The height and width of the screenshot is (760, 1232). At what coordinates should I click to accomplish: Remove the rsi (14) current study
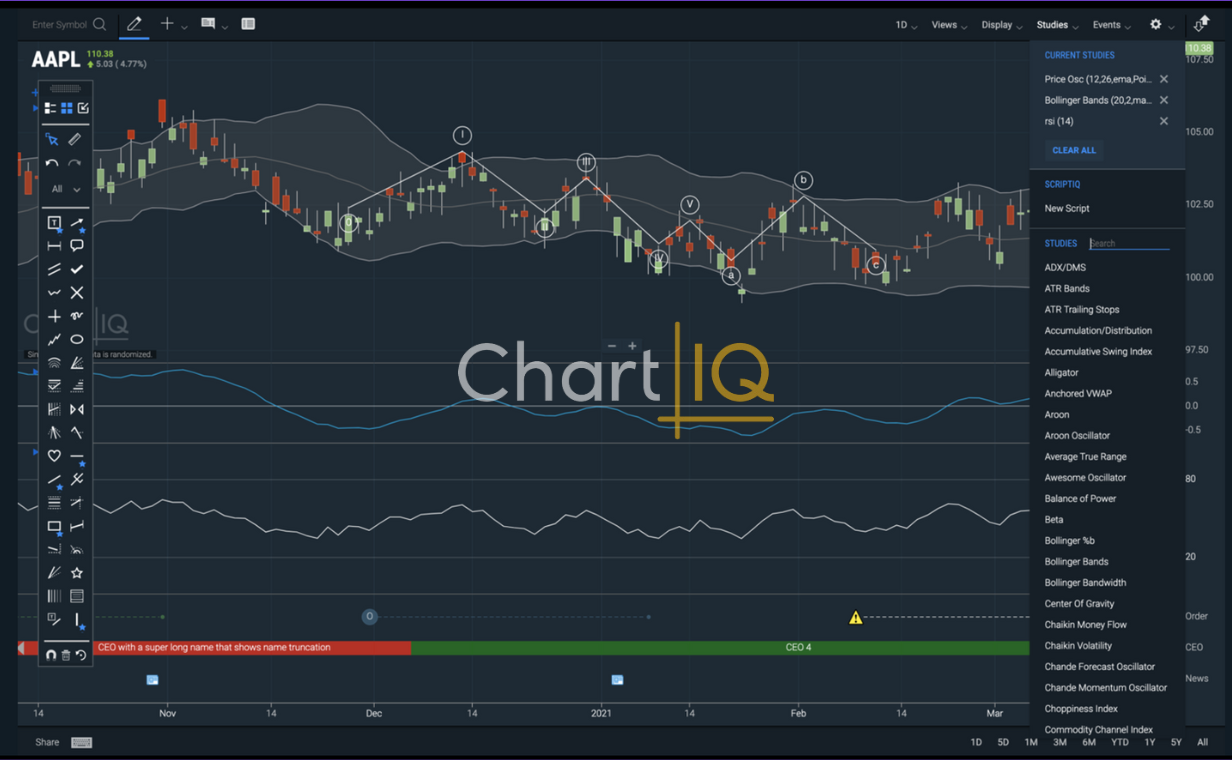coord(1164,121)
